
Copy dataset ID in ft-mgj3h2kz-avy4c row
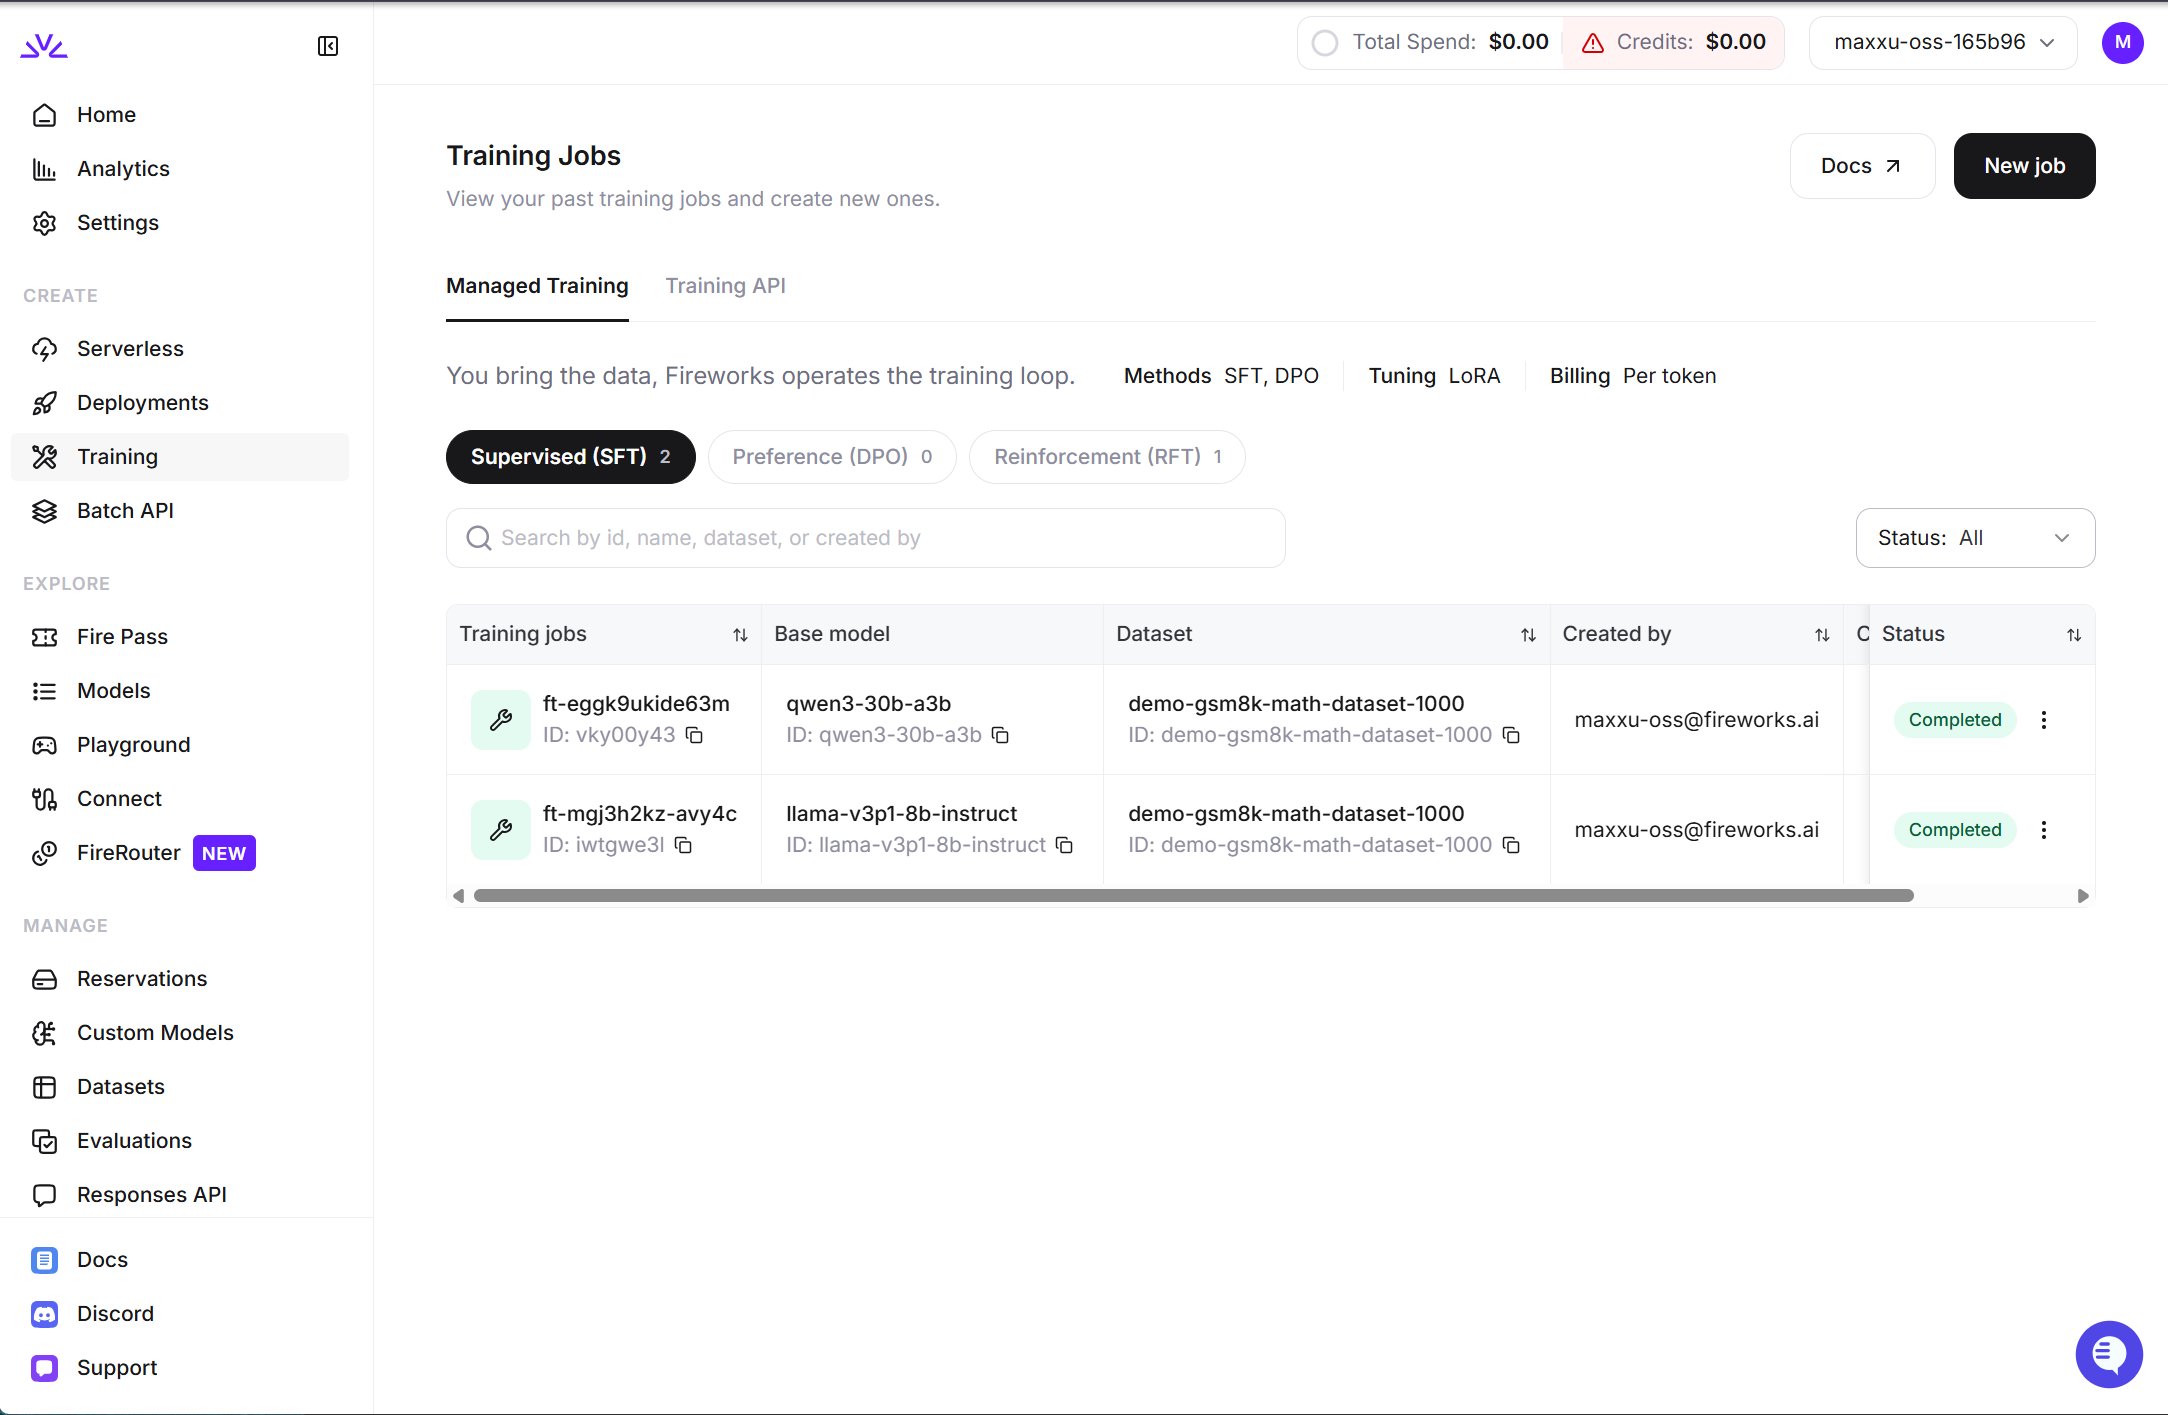tap(1511, 845)
